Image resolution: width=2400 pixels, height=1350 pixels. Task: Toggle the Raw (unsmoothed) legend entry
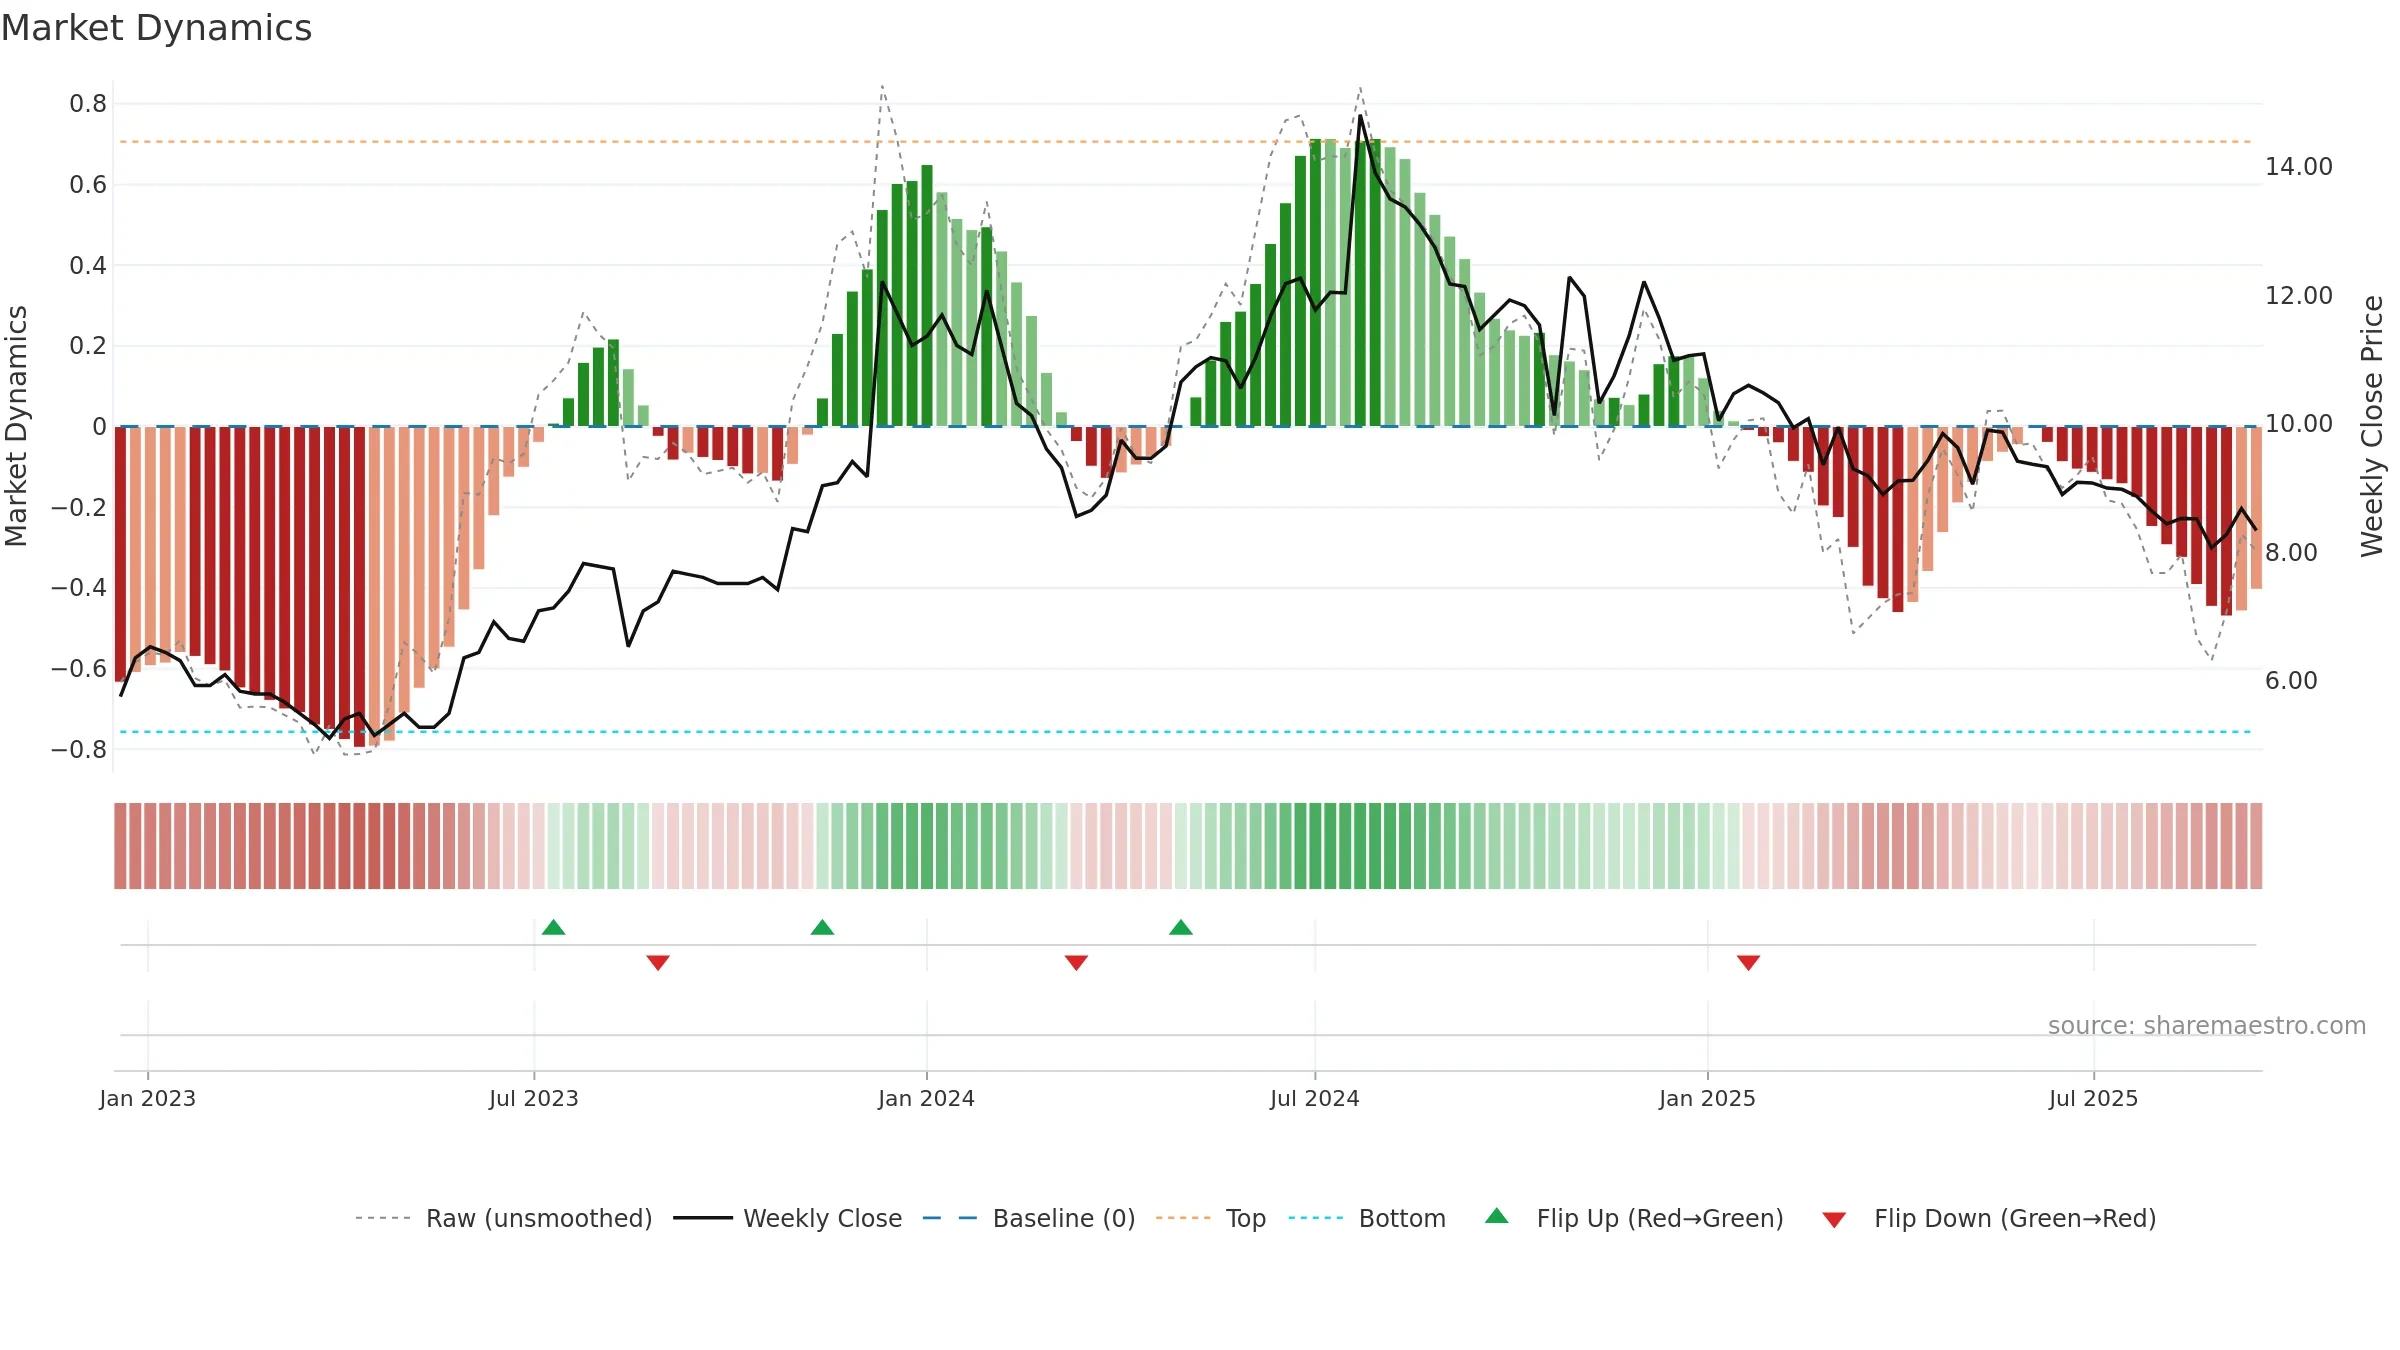click(503, 1218)
